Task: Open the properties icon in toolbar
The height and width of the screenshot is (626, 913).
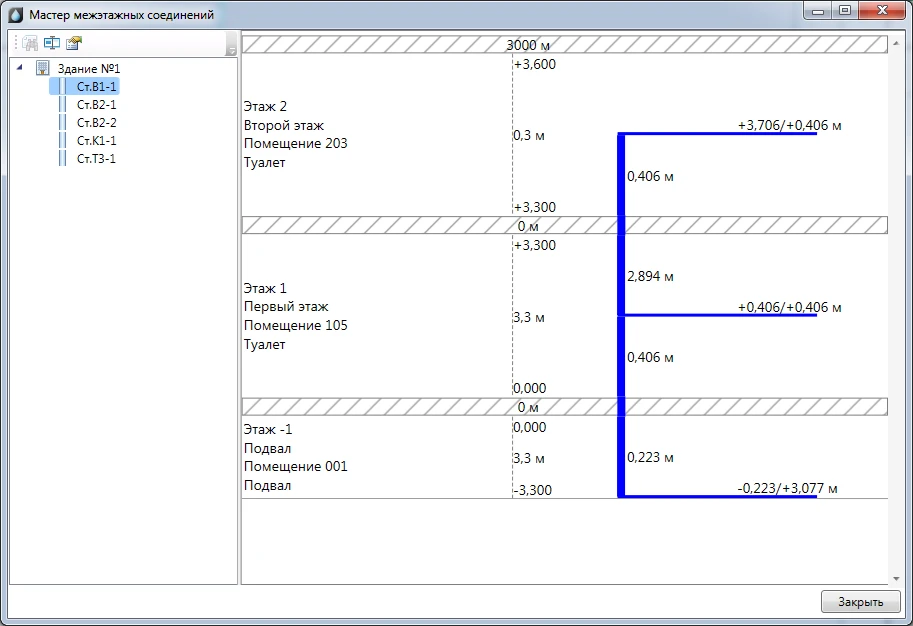Action: click(73, 44)
